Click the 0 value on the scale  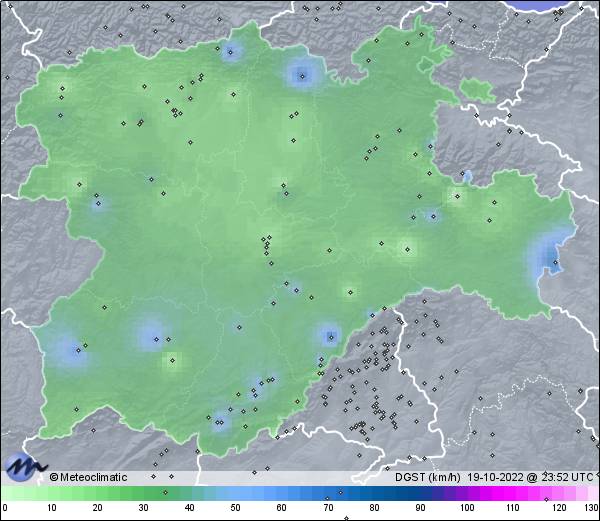click(x=5, y=508)
